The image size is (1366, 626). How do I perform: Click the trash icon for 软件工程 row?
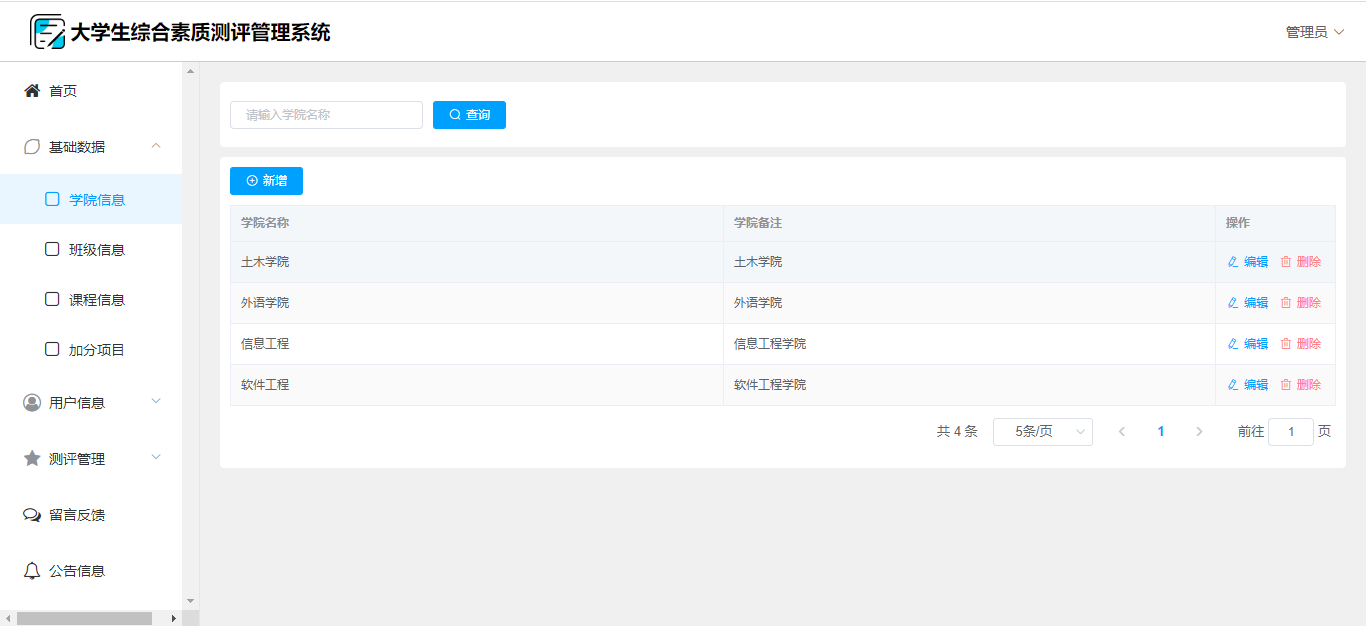(1286, 385)
